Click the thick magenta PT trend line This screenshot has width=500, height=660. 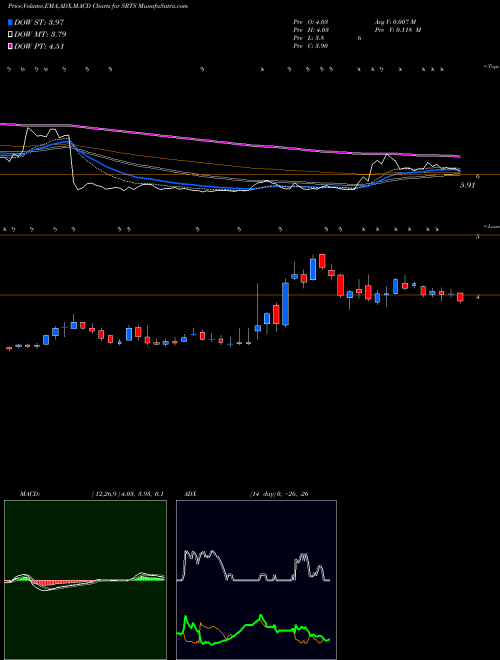point(230,142)
